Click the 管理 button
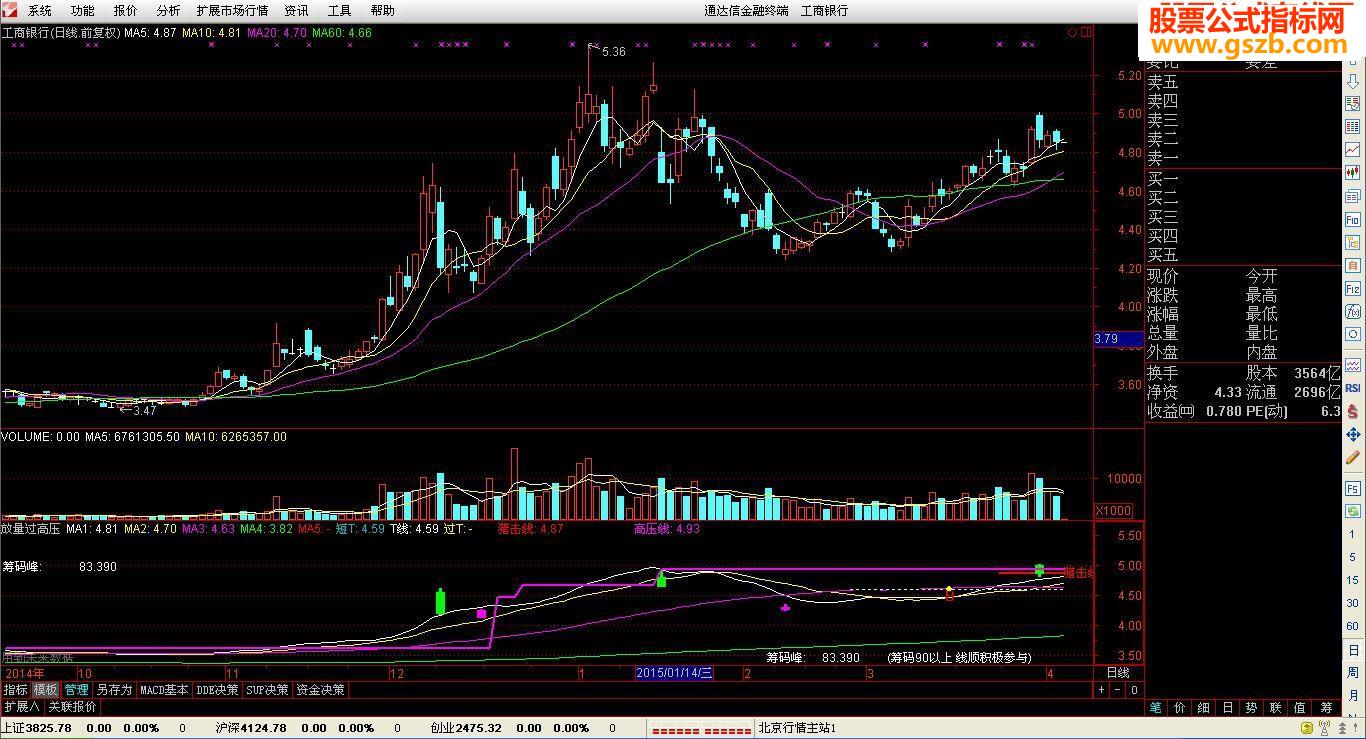 tap(77, 690)
